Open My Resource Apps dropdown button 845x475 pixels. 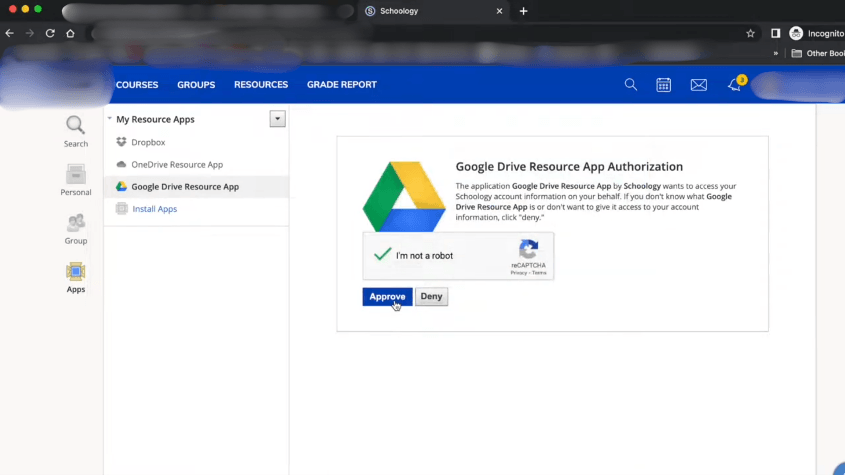click(278, 119)
